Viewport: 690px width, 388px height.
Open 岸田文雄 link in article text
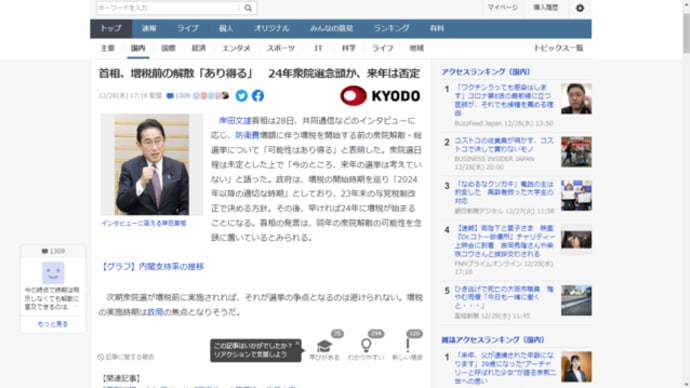tap(235, 121)
